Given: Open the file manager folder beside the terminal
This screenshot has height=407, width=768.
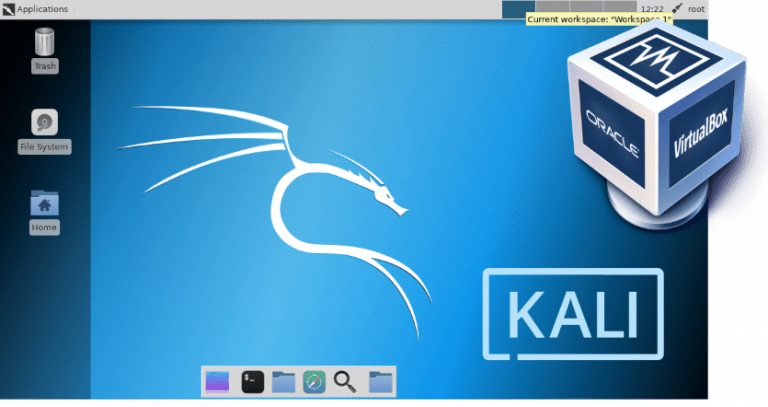Looking at the screenshot, I should tap(284, 382).
